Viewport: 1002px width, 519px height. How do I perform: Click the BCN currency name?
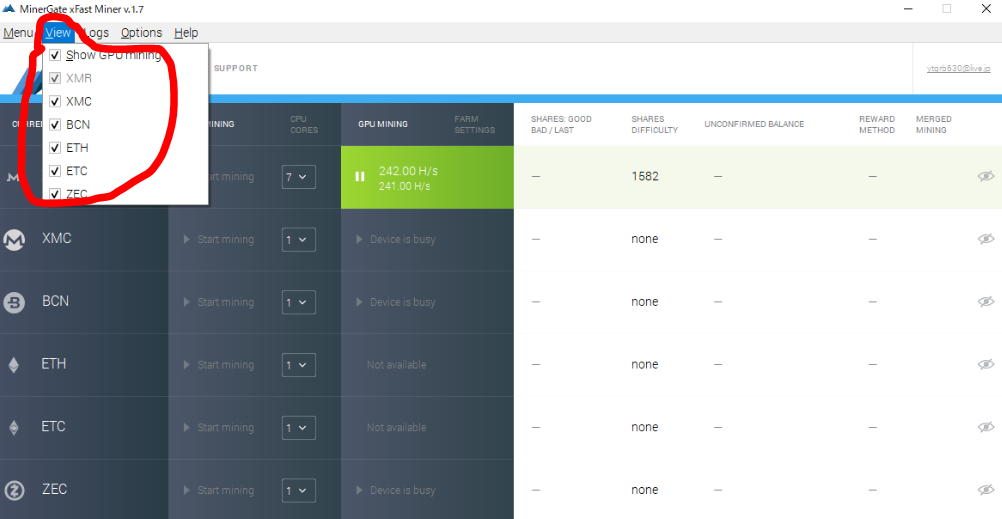point(55,301)
